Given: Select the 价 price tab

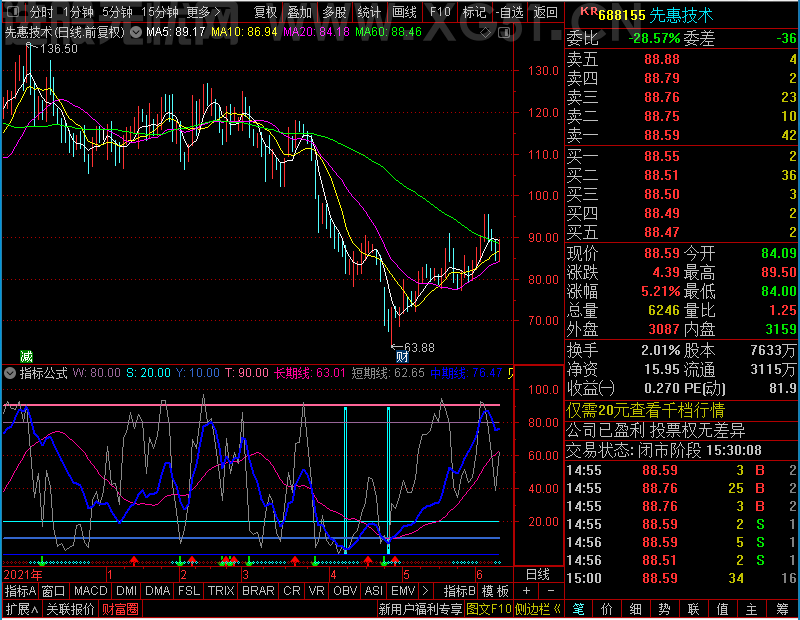Looking at the screenshot, I should tap(607, 609).
